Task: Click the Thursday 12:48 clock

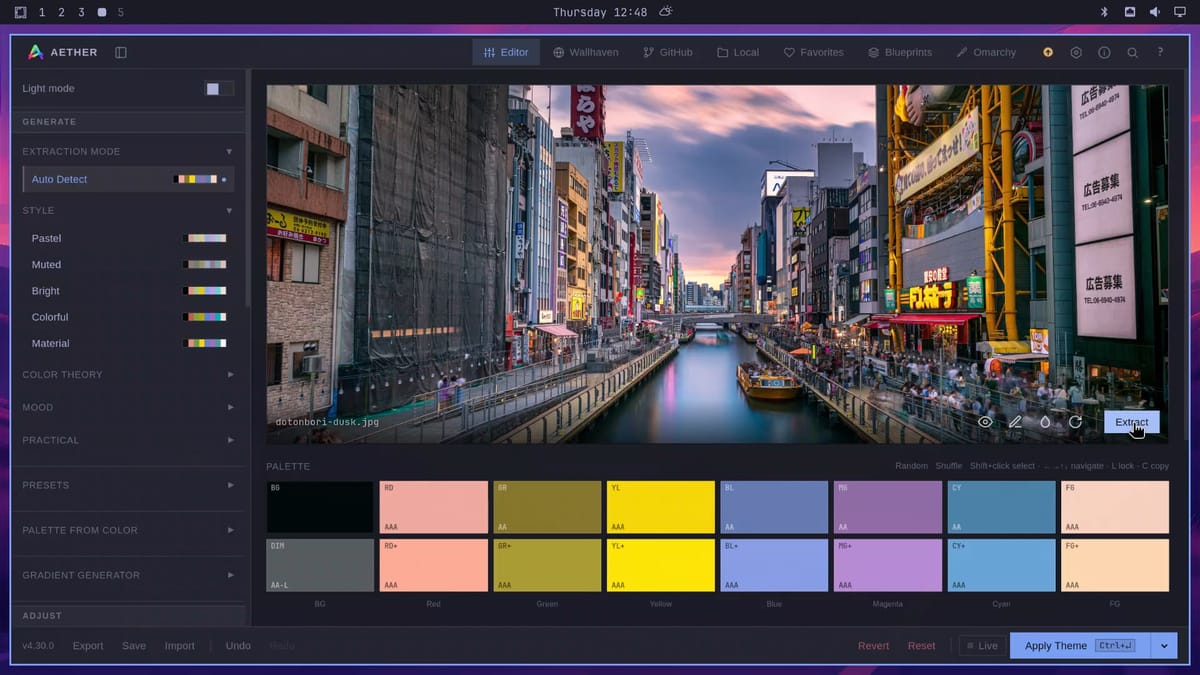Action: (x=600, y=12)
